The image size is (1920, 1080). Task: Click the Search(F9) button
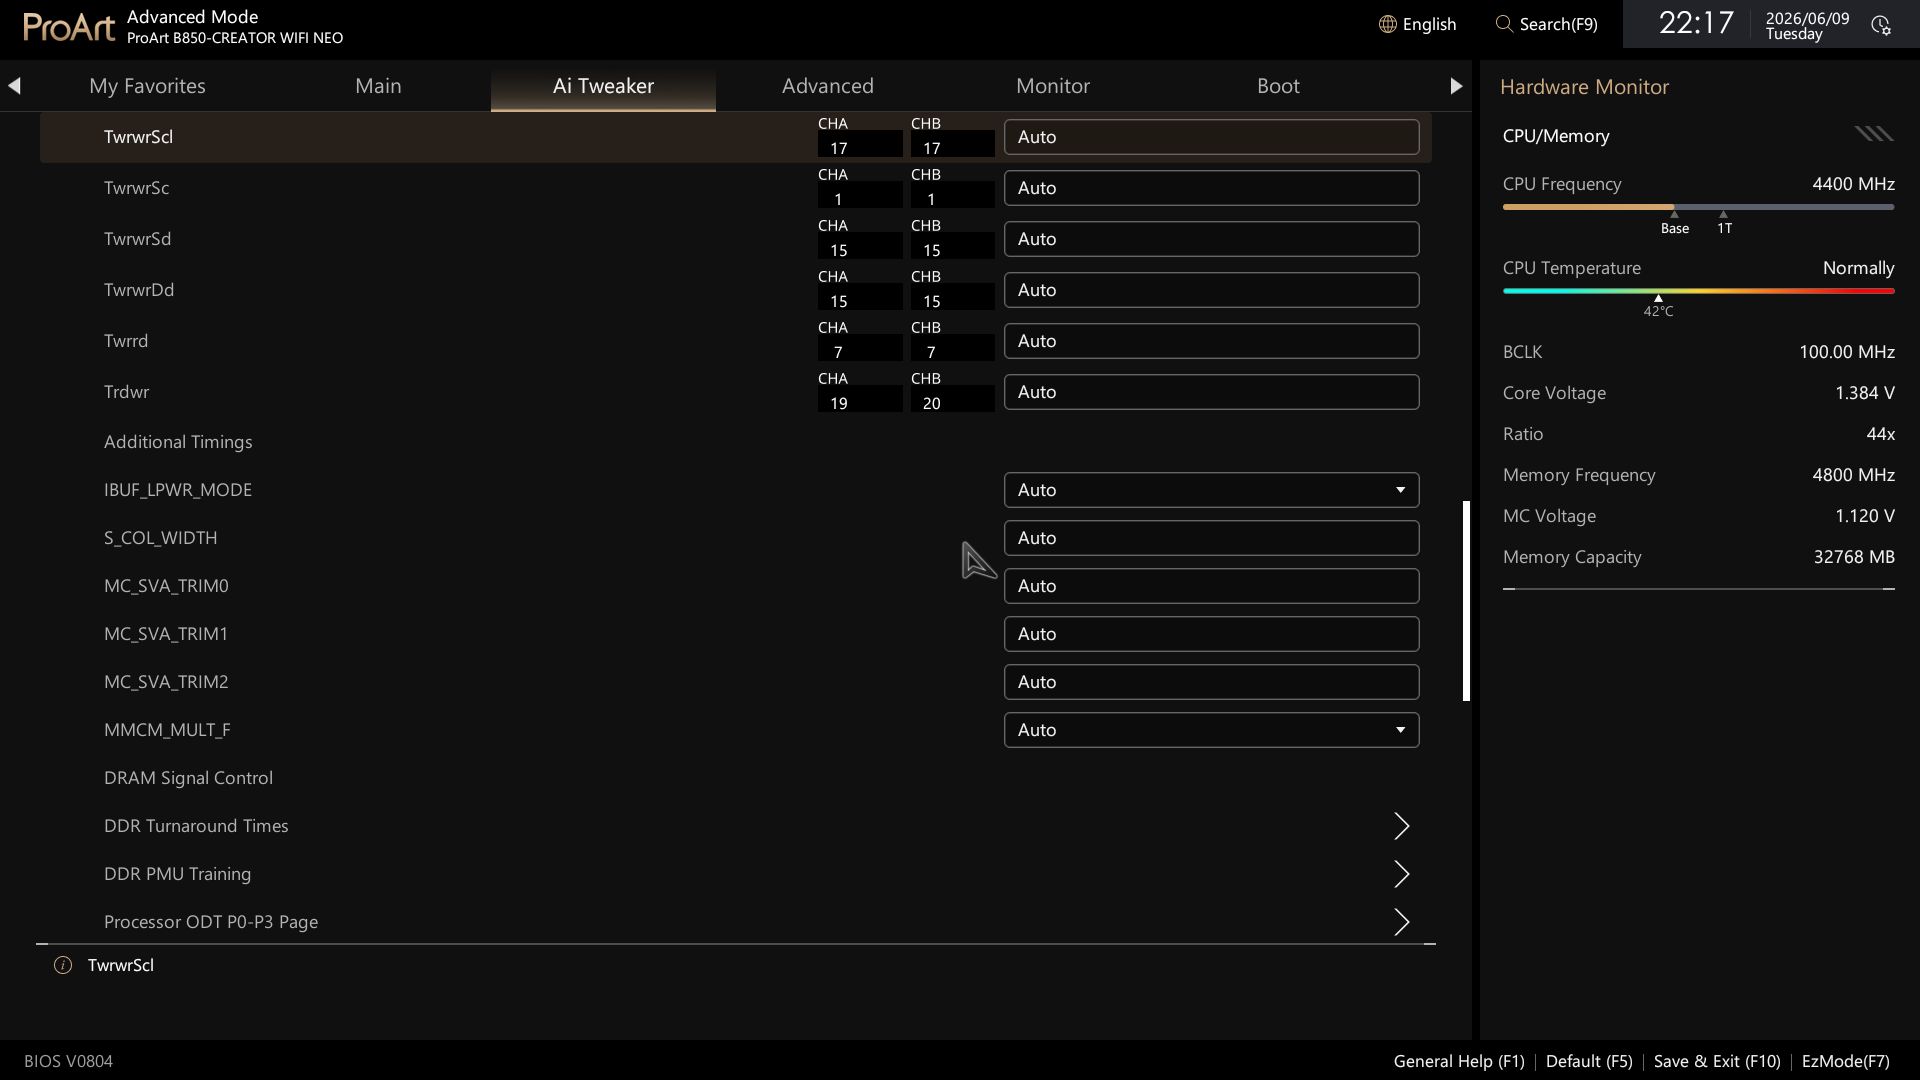1547,24
